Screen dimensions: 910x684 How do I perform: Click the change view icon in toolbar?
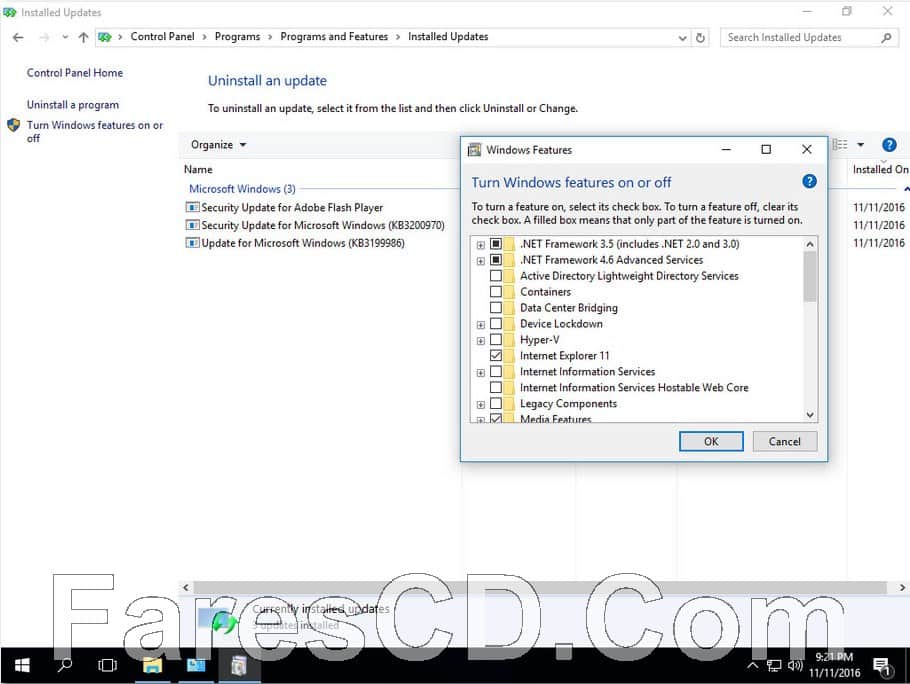click(x=840, y=144)
